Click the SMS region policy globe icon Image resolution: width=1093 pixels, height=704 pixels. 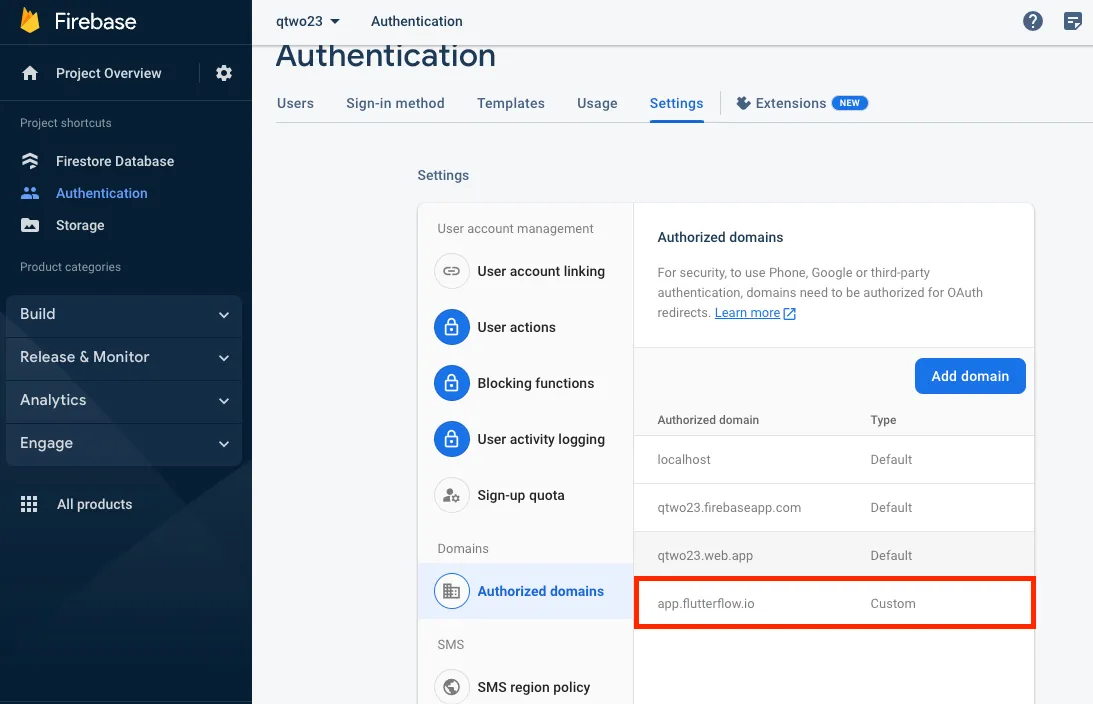coord(452,687)
